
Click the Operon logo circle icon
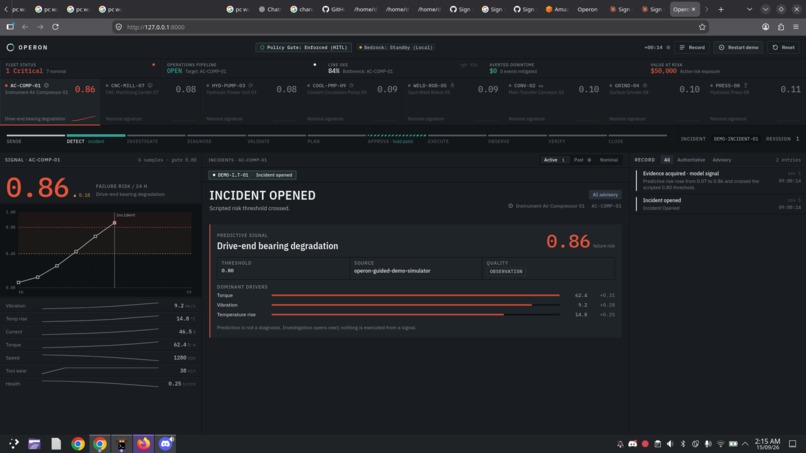click(x=10, y=47)
